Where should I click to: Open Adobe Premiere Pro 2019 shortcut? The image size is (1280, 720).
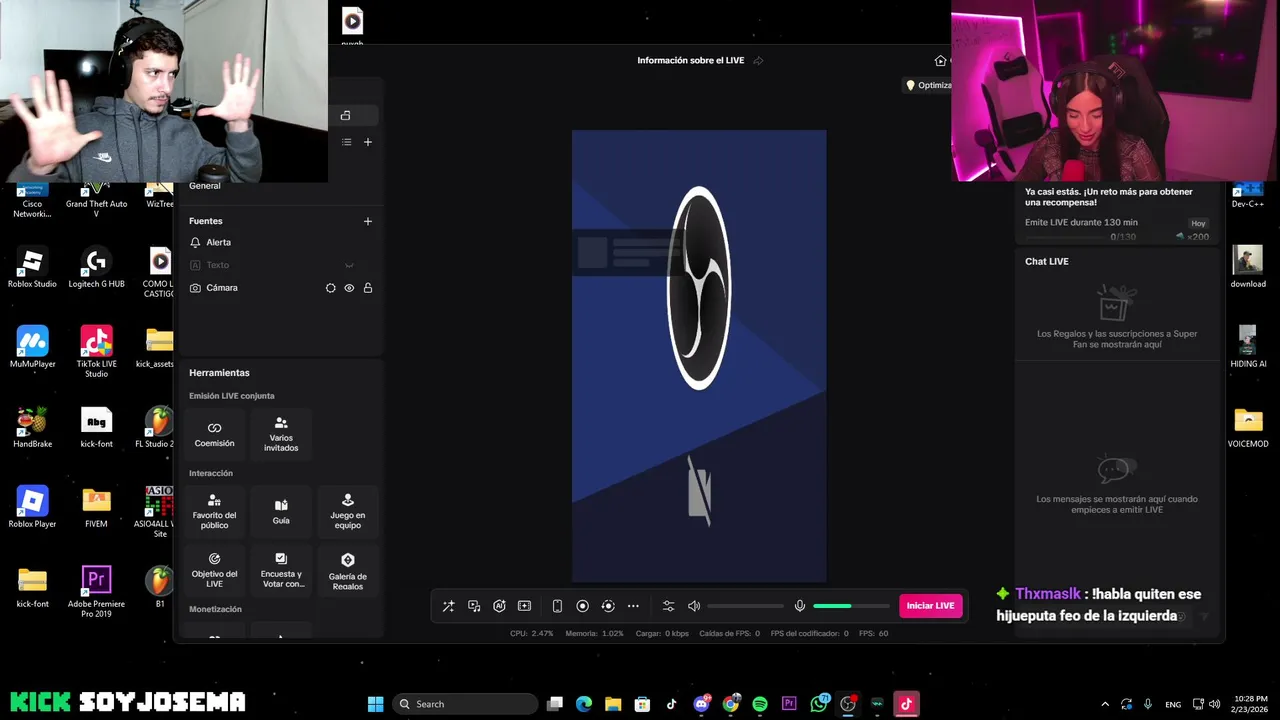point(96,592)
